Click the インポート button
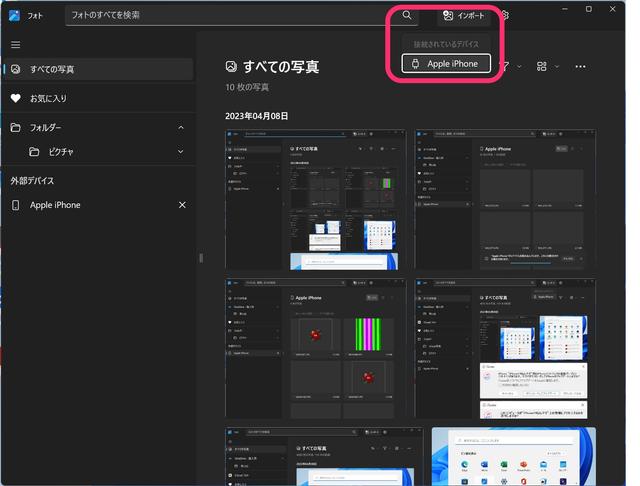640x486 pixels. [x=464, y=15]
